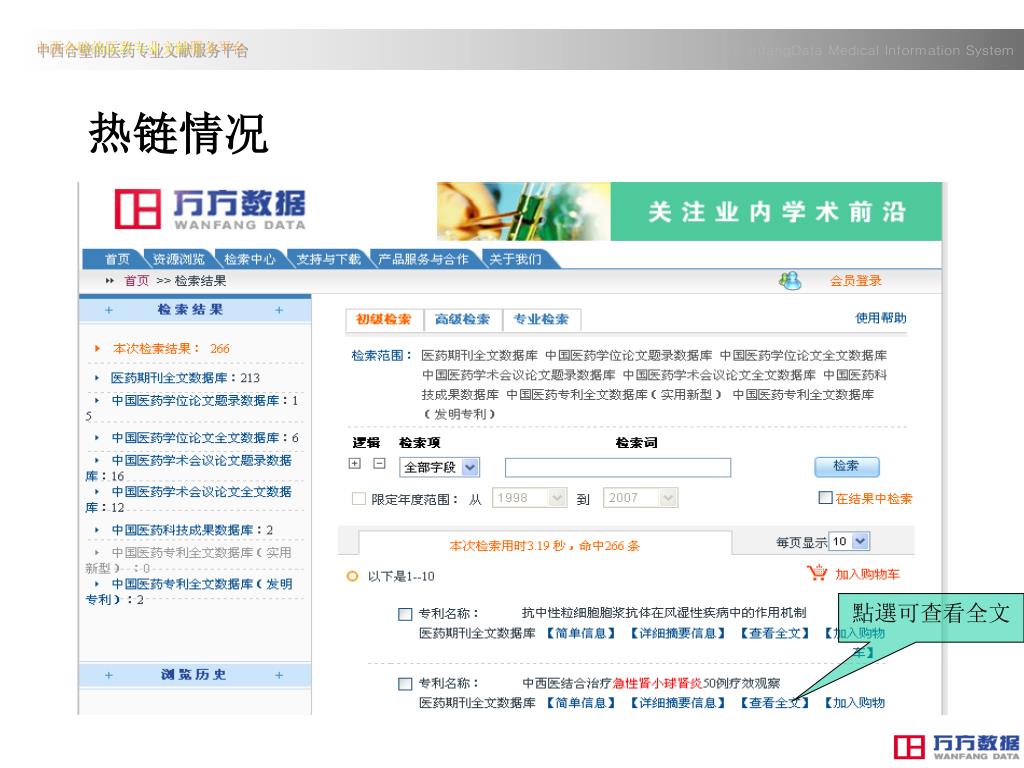Open the 支持与下载 navigation tab
This screenshot has height=768, width=1024.
[328, 259]
